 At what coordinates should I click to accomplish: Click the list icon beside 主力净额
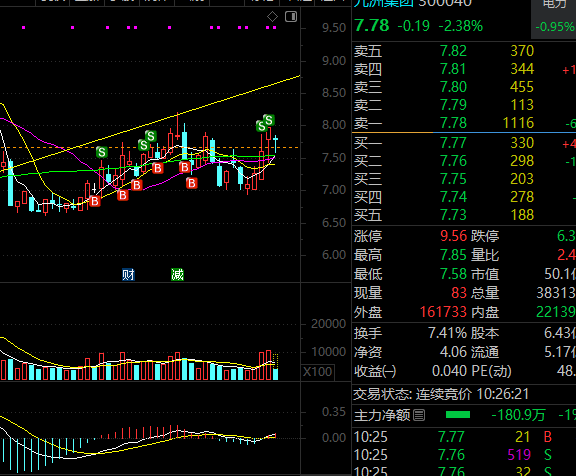419,415
